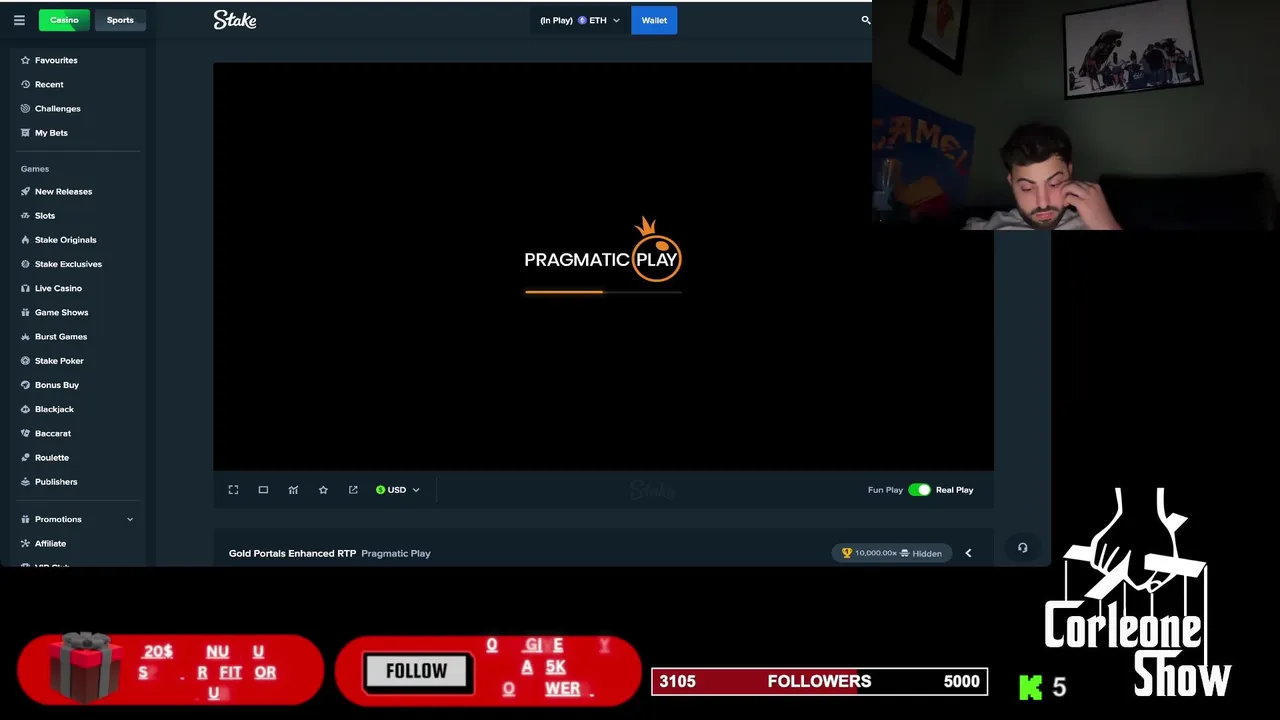Open the USD currency dropdown
This screenshot has height=720, width=1280.
tap(398, 490)
